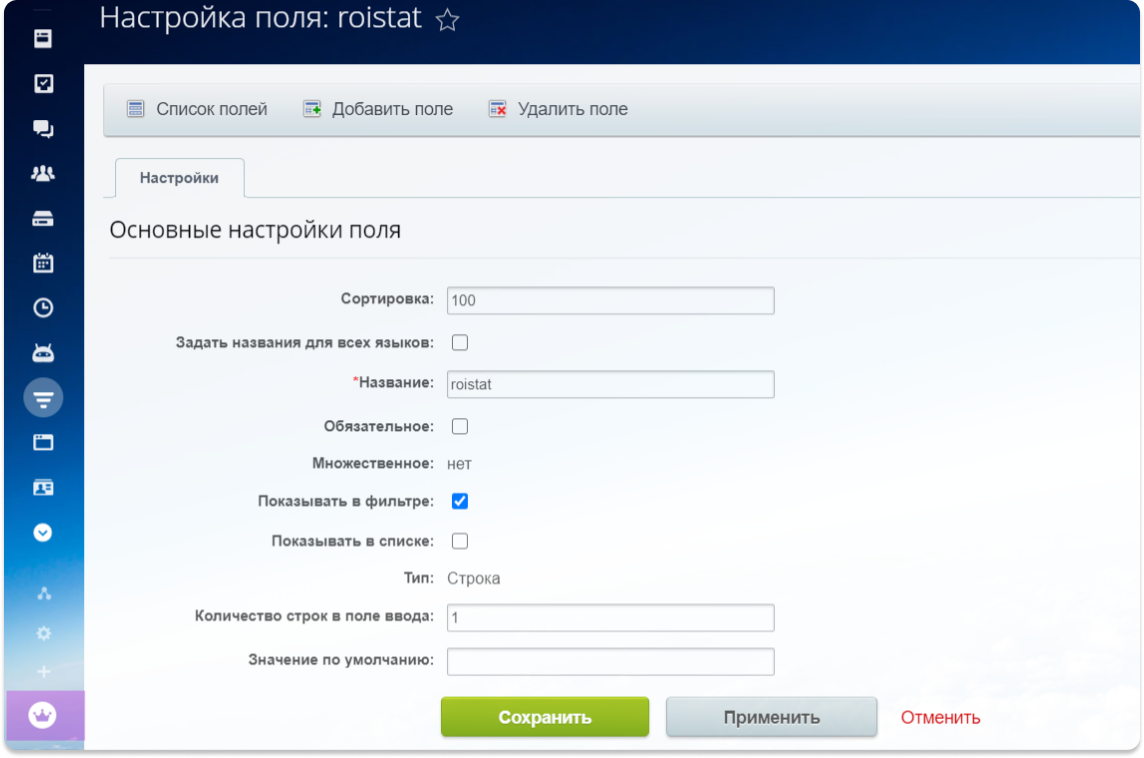
Task: Open Добавить поле in the toolbar
Action: click(x=377, y=109)
